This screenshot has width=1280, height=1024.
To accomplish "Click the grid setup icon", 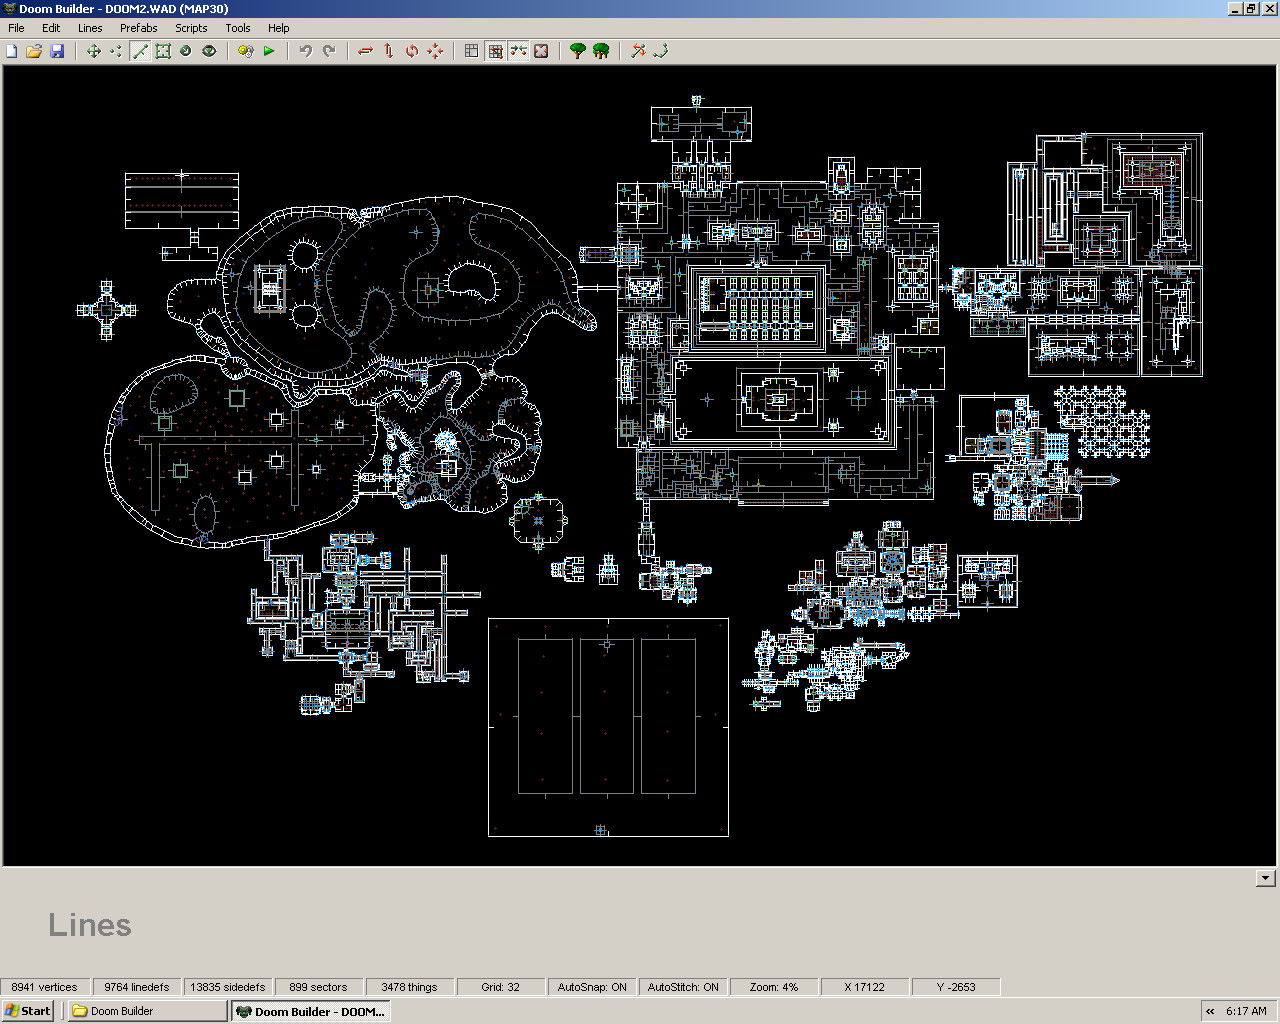I will tap(472, 51).
